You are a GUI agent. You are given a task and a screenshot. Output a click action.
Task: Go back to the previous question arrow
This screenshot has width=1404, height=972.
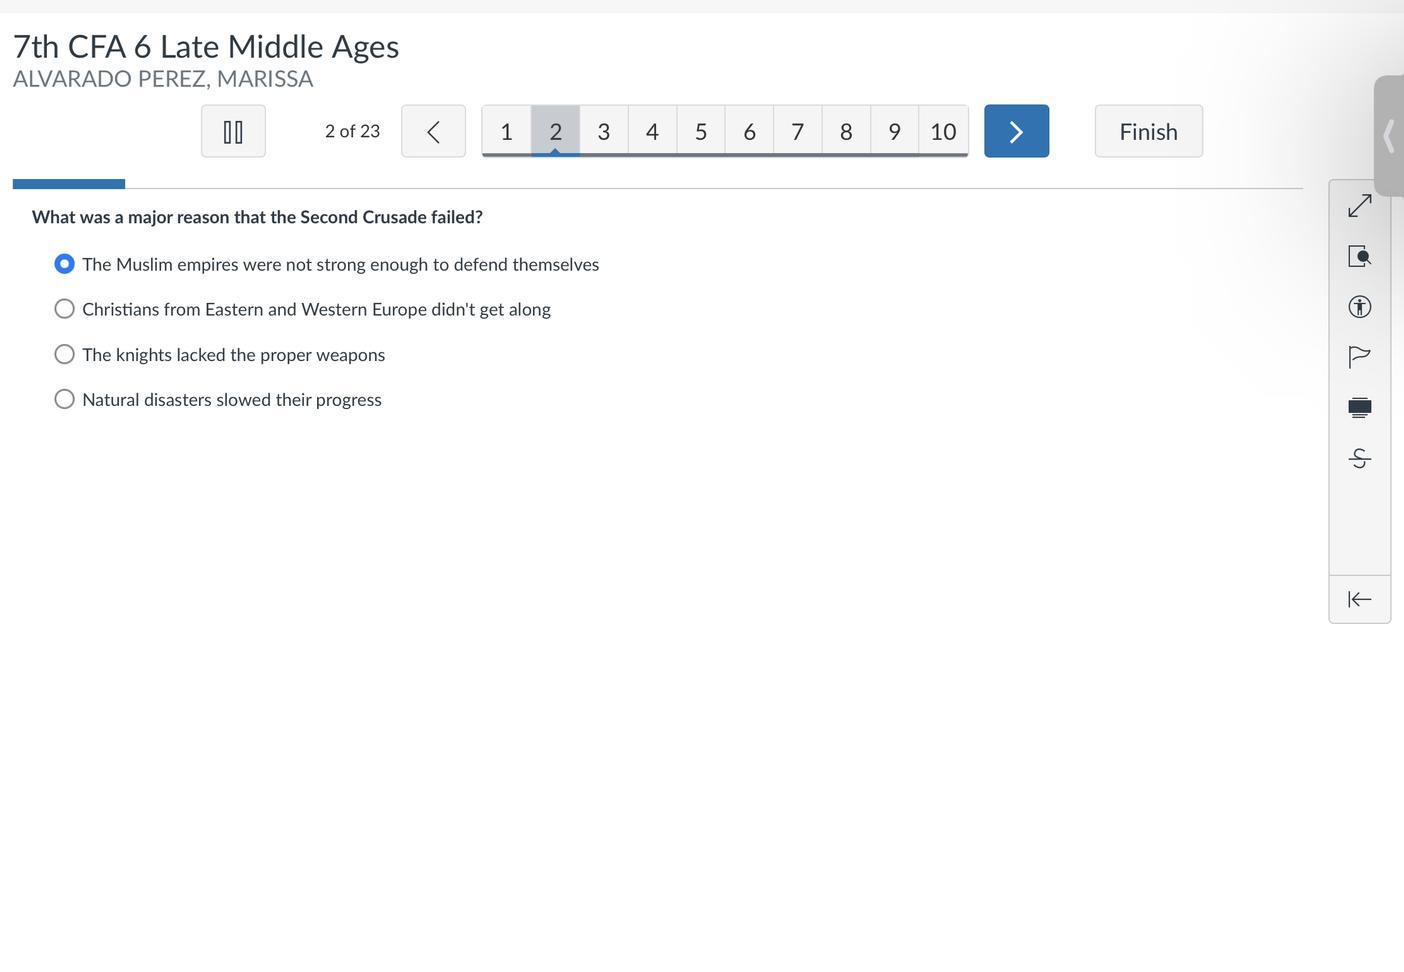(x=433, y=131)
